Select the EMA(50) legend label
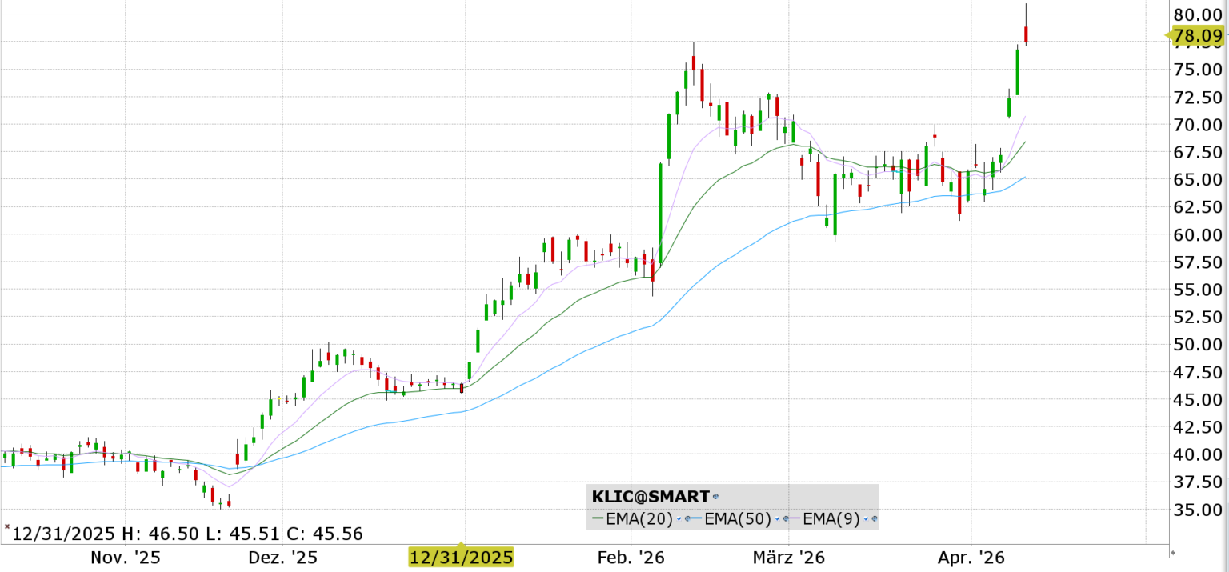The width and height of the screenshot is (1229, 572). tap(738, 519)
